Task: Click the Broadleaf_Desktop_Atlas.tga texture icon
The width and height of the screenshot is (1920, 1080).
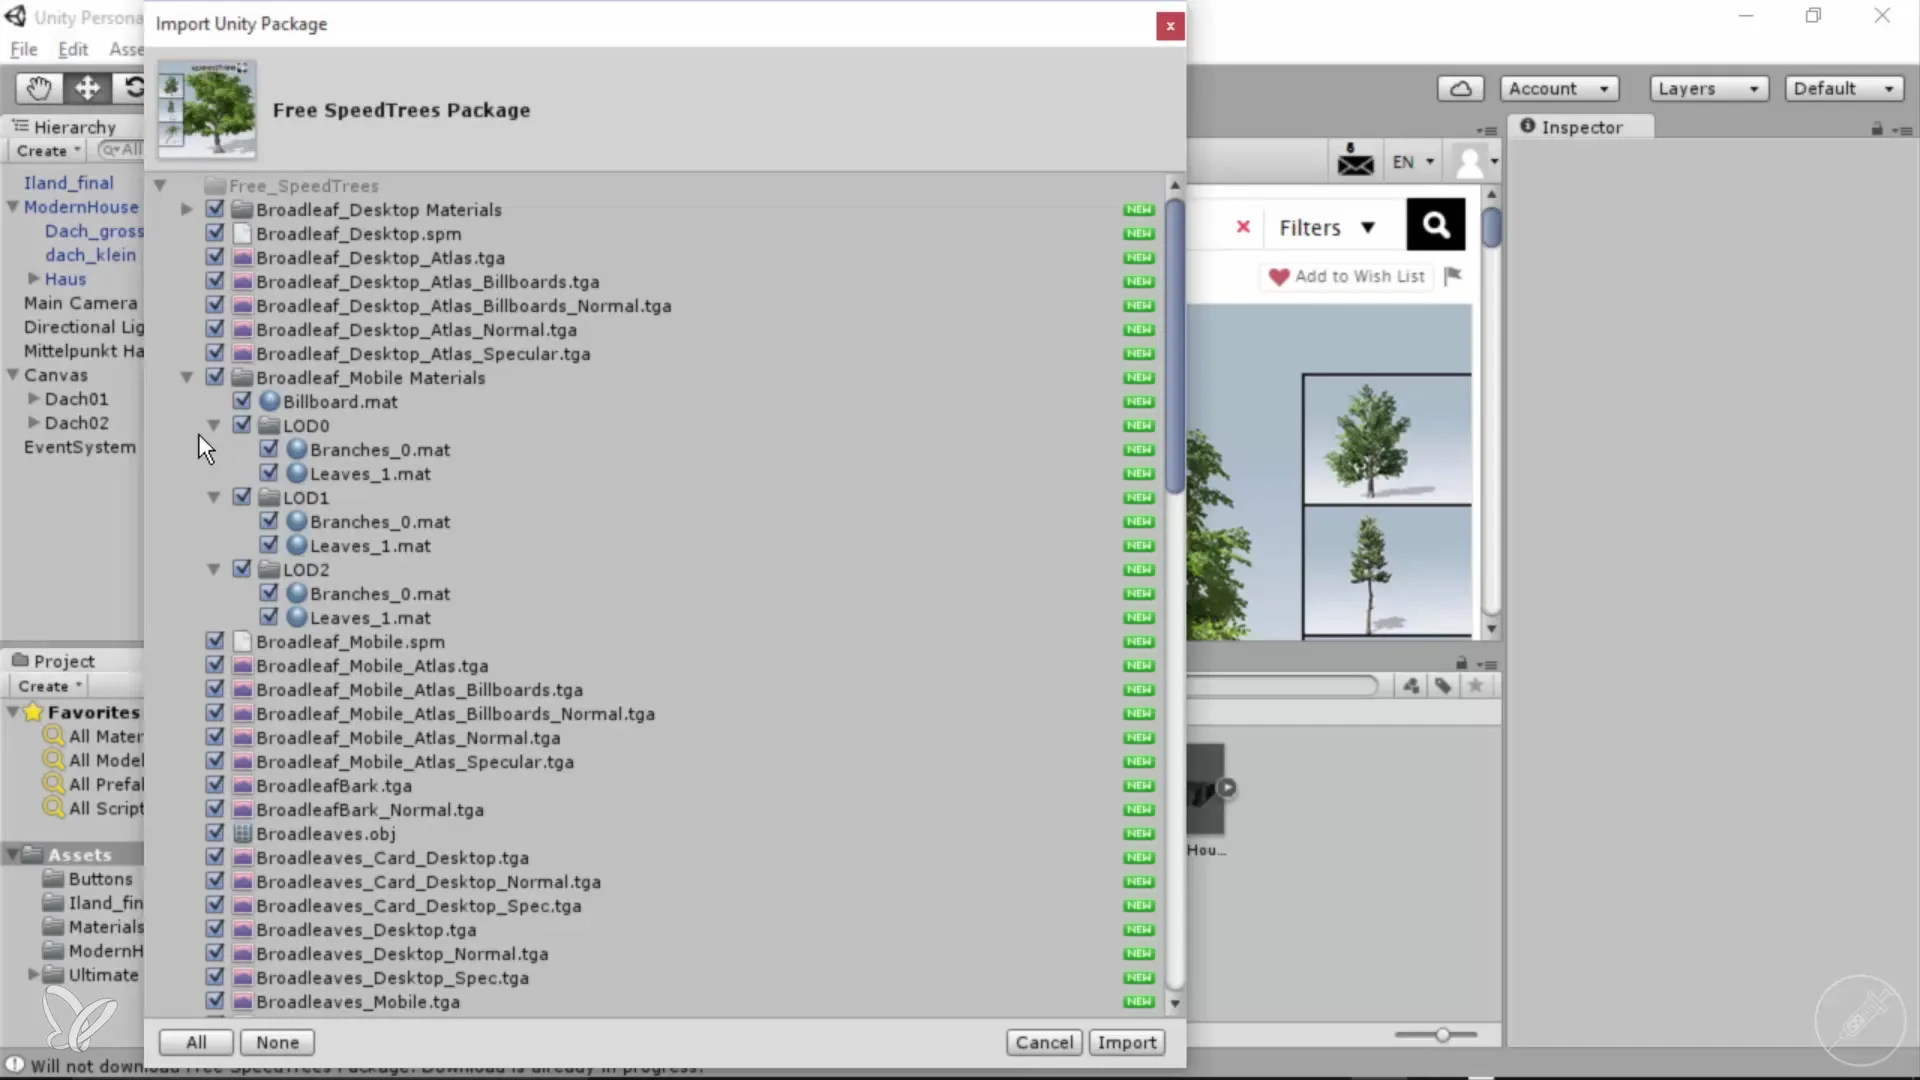Action: [242, 257]
